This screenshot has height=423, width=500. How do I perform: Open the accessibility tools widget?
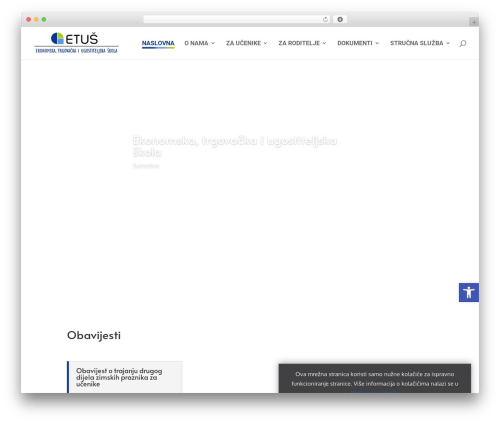click(x=469, y=292)
